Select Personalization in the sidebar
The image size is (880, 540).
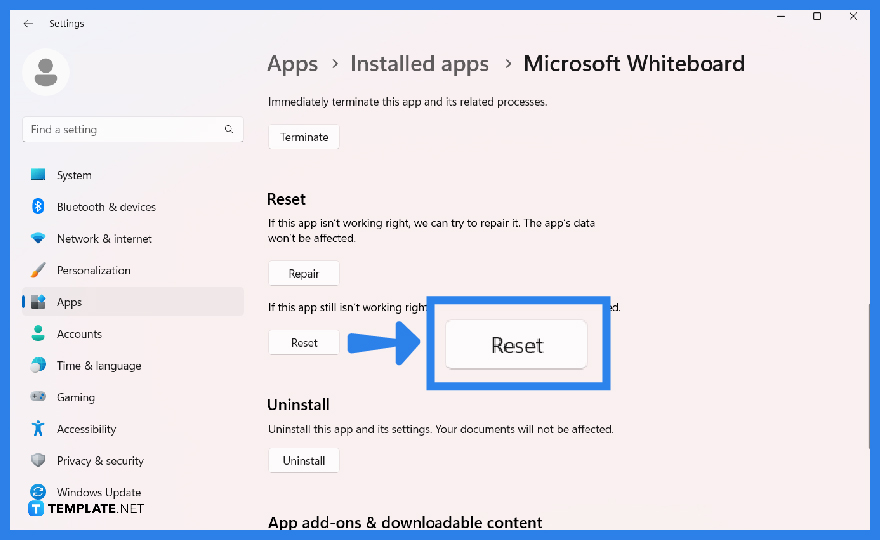(x=133, y=270)
